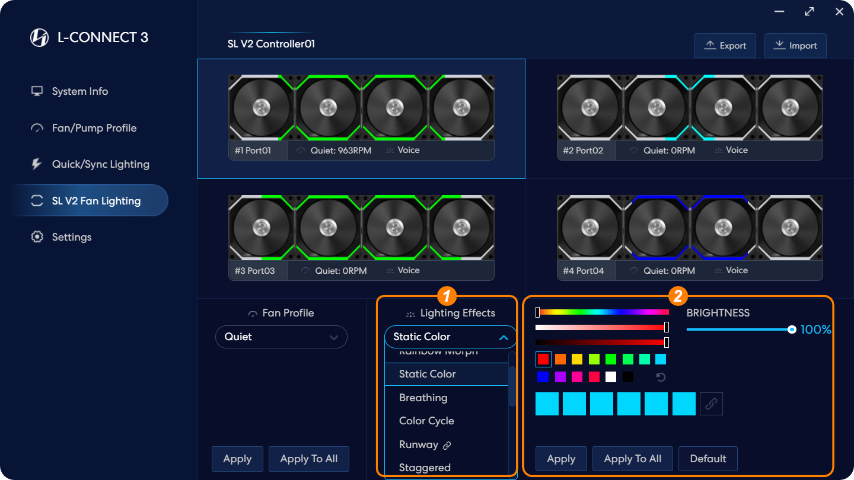The image size is (854, 480).
Task: Click the Quick/Sync Lighting bolt icon
Action: [x=37, y=164]
